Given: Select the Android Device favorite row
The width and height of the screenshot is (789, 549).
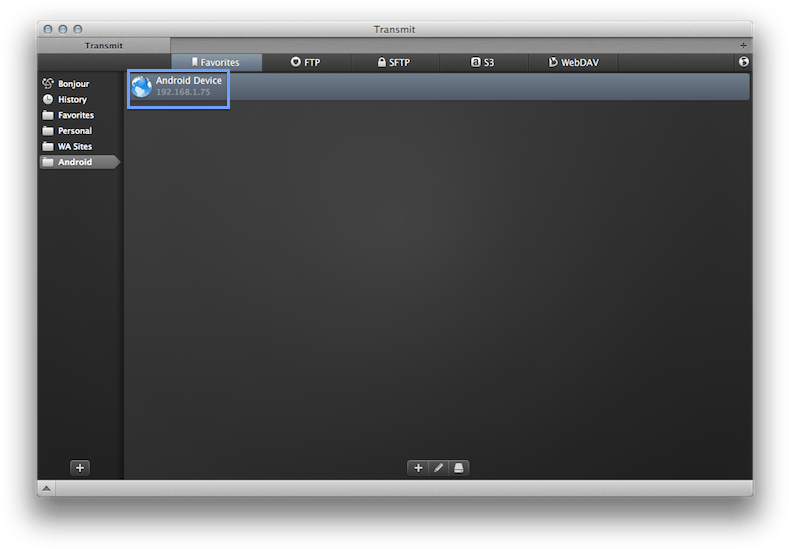Looking at the screenshot, I should [438, 87].
